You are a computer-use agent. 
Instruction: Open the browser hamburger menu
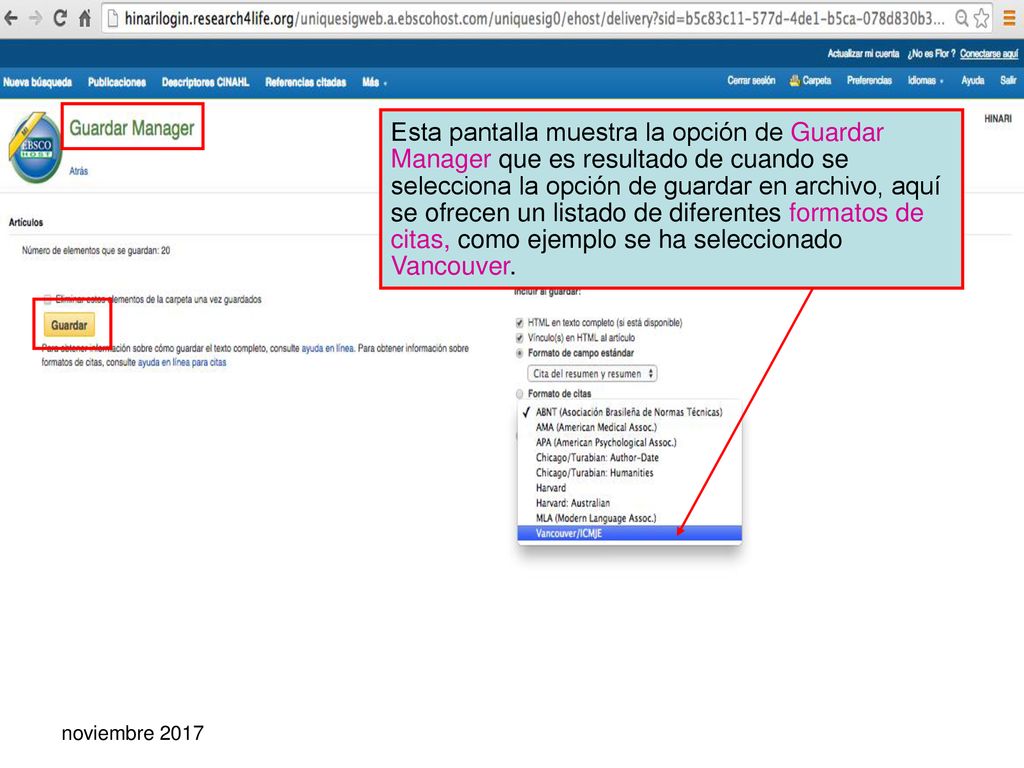[x=1010, y=19]
